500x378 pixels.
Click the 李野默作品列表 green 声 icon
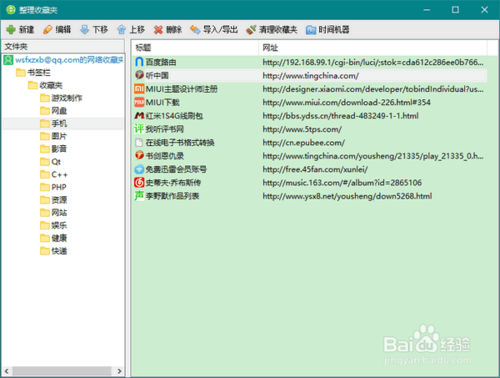(x=139, y=196)
